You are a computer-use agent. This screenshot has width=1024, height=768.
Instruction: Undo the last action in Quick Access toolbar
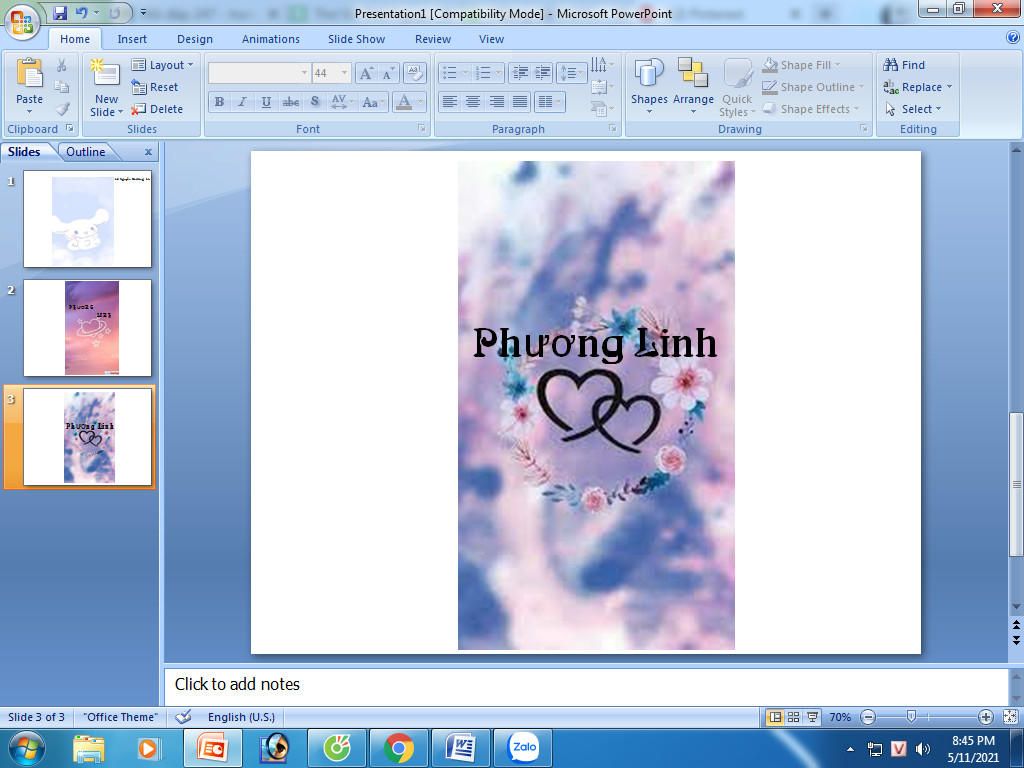coord(82,13)
